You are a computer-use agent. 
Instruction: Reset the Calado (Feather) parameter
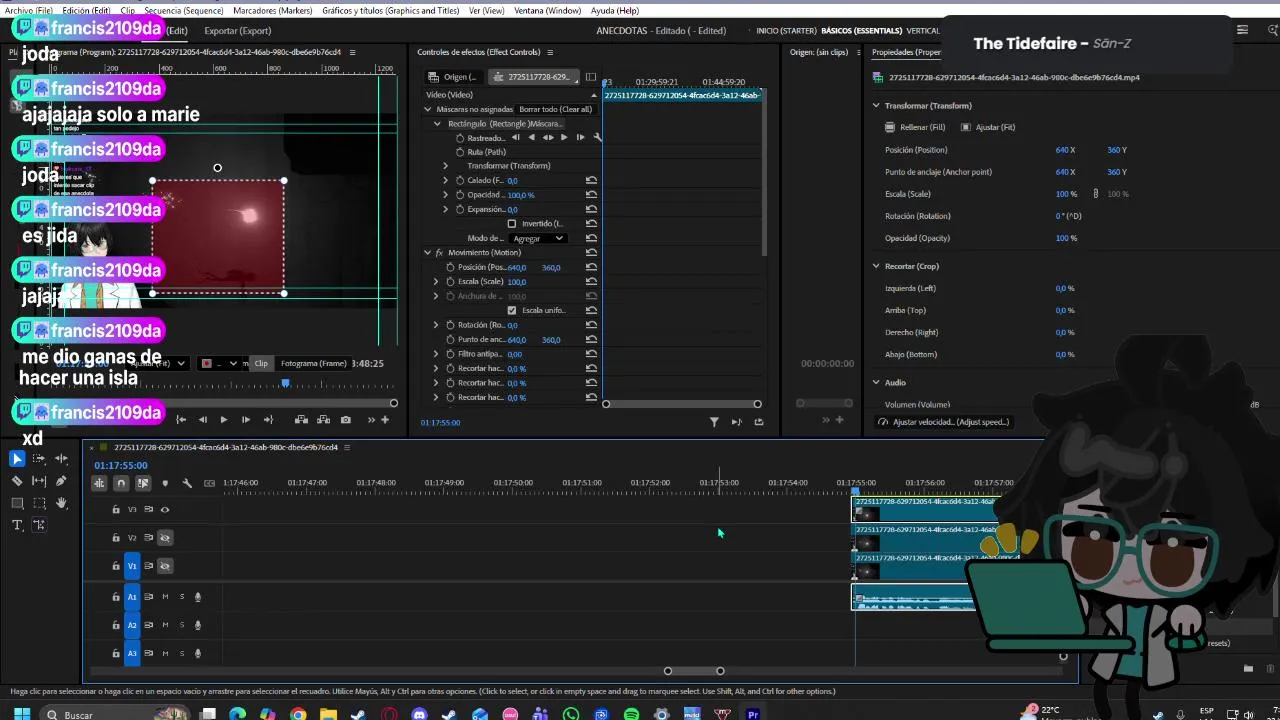pyautogui.click(x=591, y=180)
